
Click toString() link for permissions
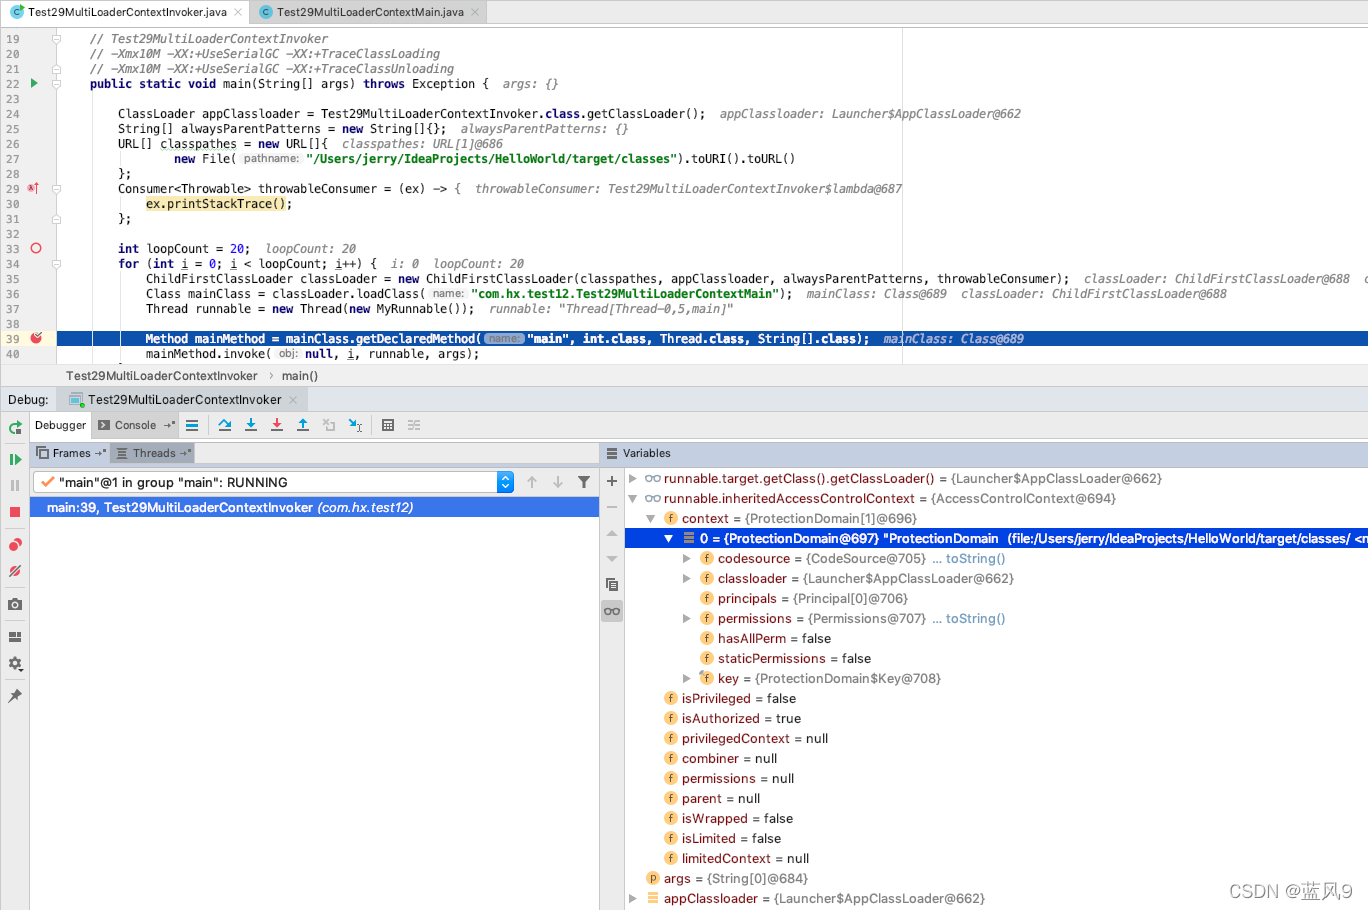click(975, 618)
